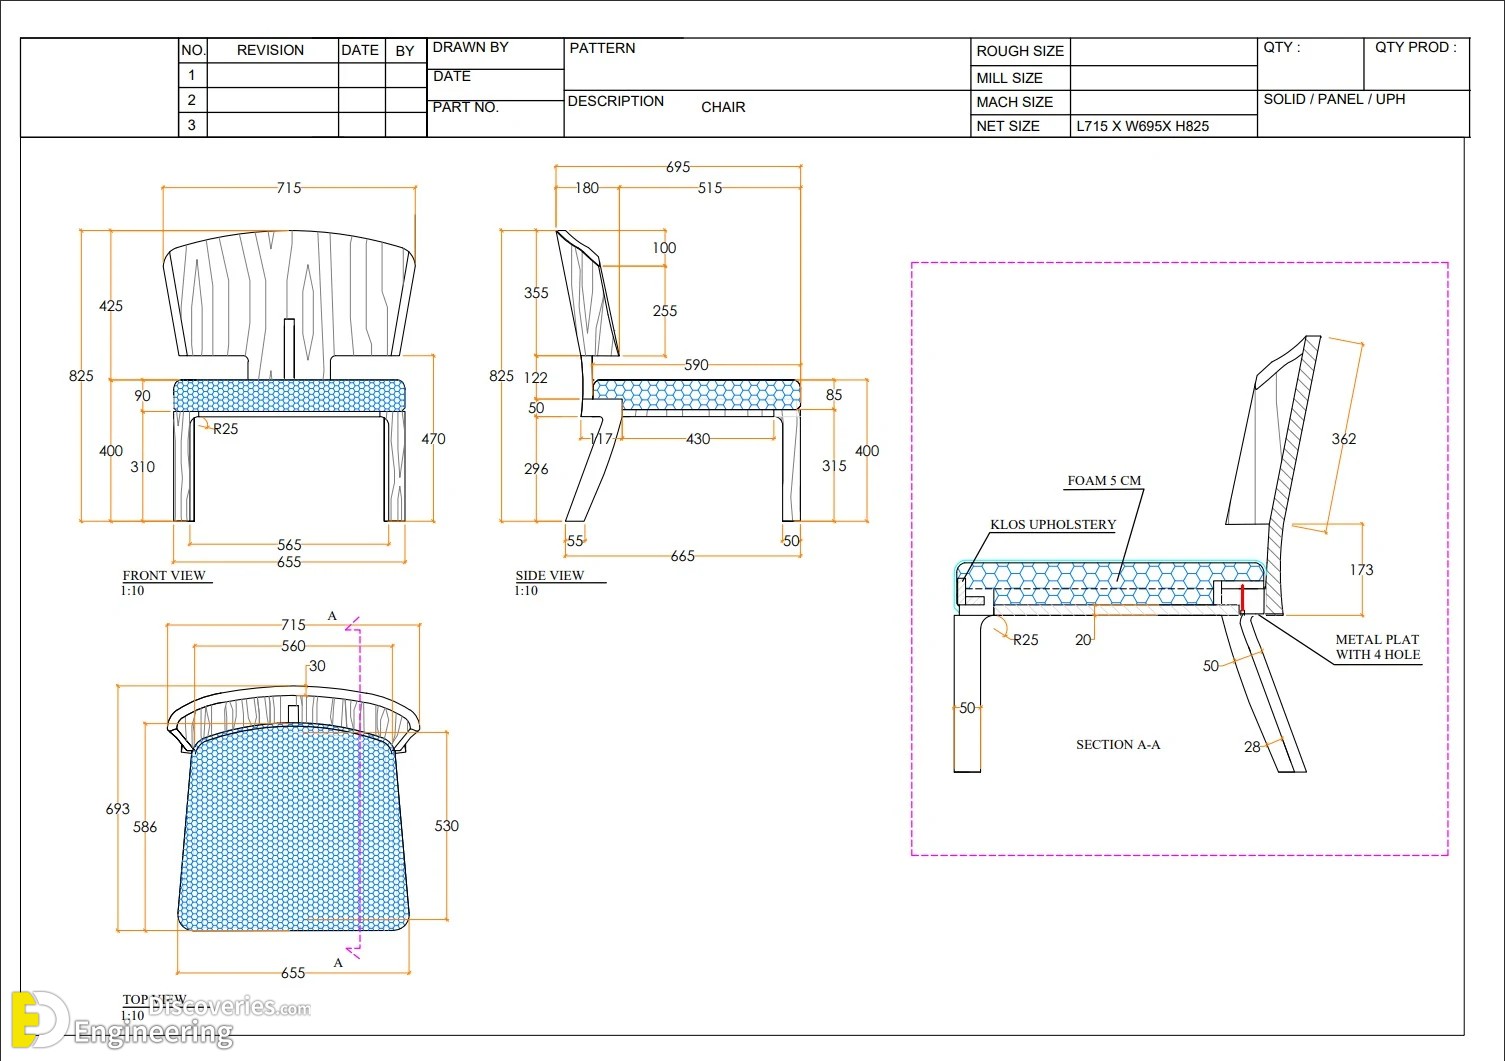Click the "FRONT VIEW" drawing label

click(x=164, y=576)
